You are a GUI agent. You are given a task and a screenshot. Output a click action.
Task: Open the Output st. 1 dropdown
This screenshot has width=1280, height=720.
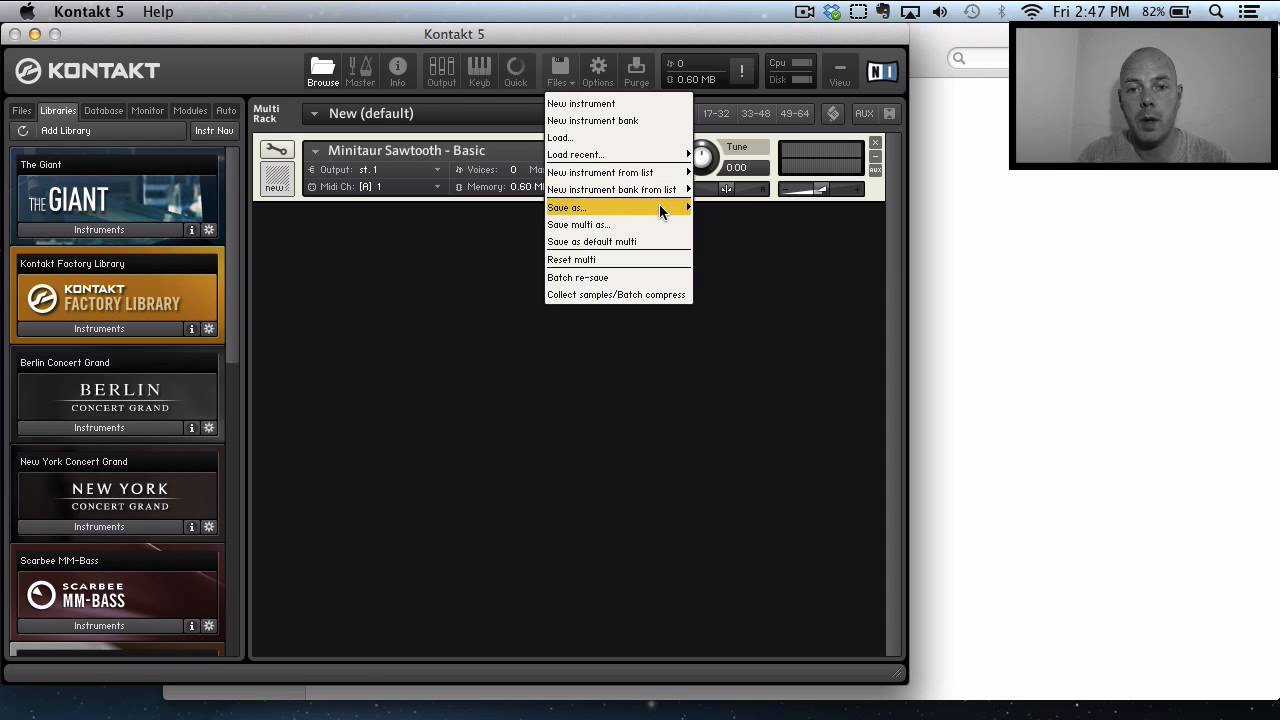tap(375, 170)
